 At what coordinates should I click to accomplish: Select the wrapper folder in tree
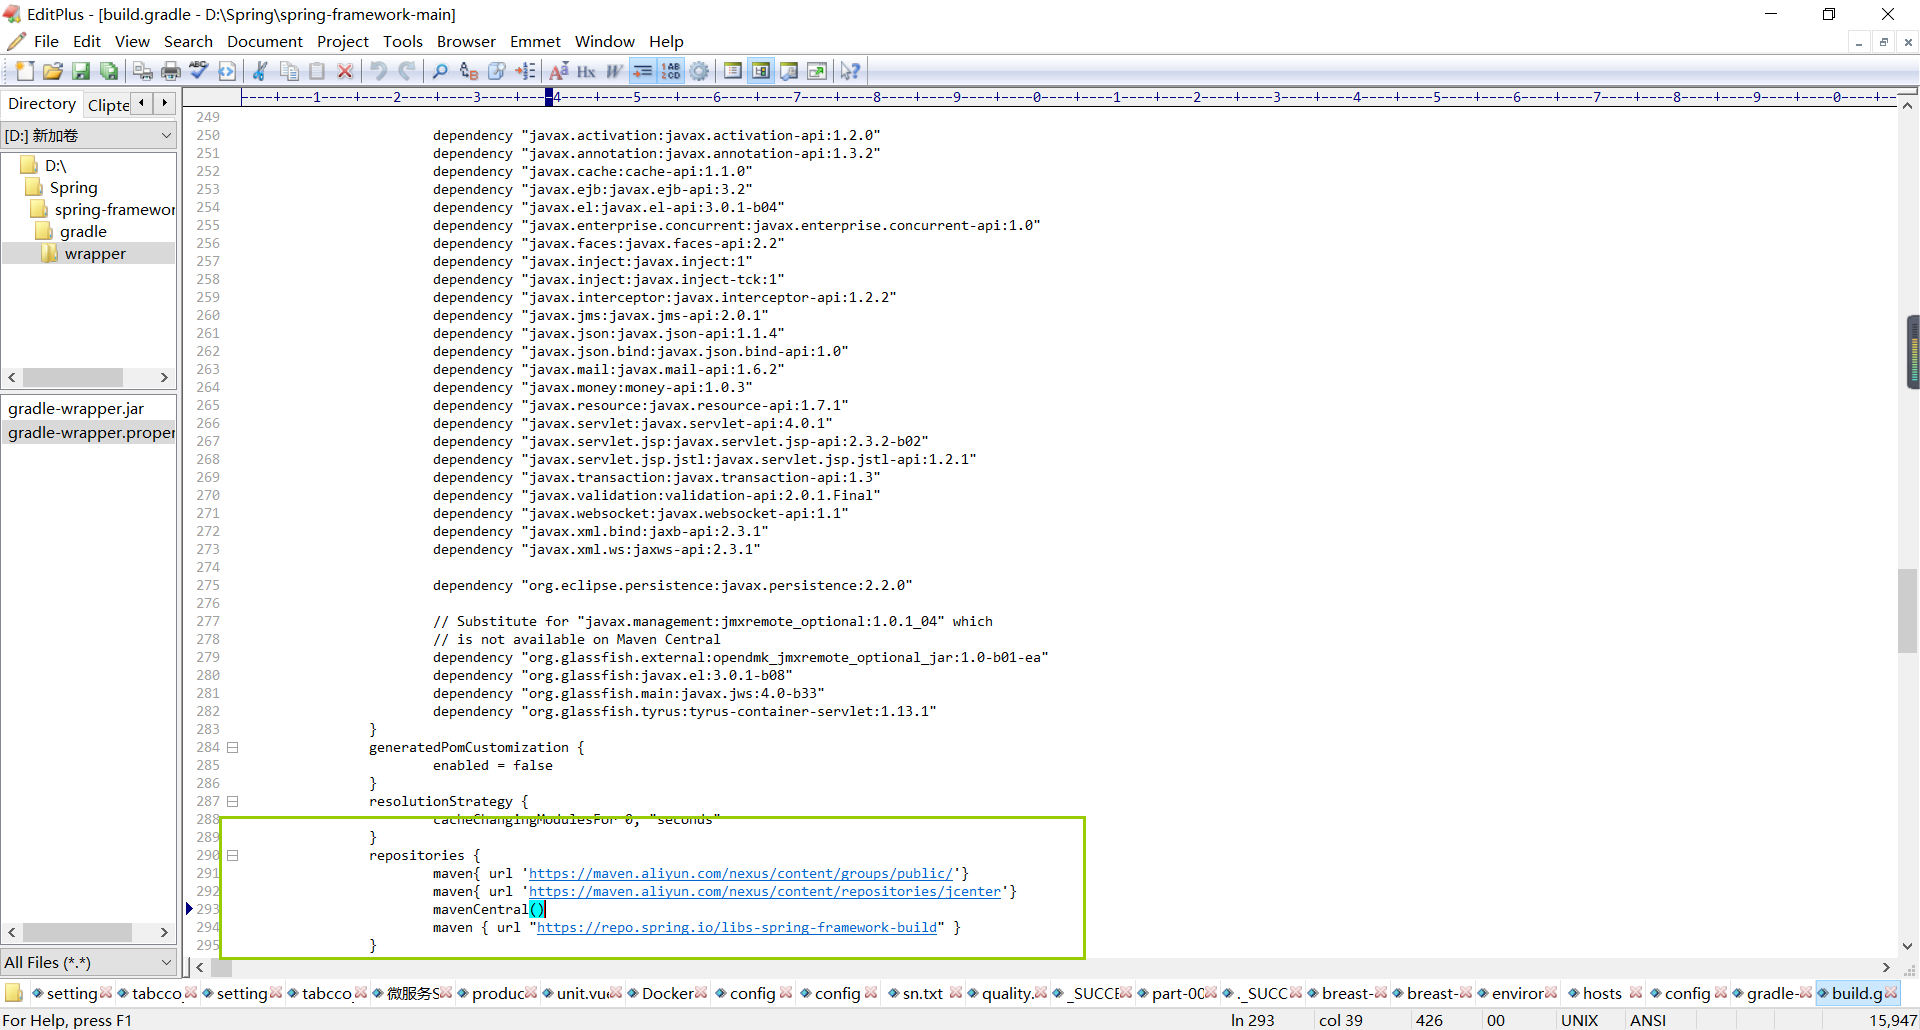coord(95,254)
